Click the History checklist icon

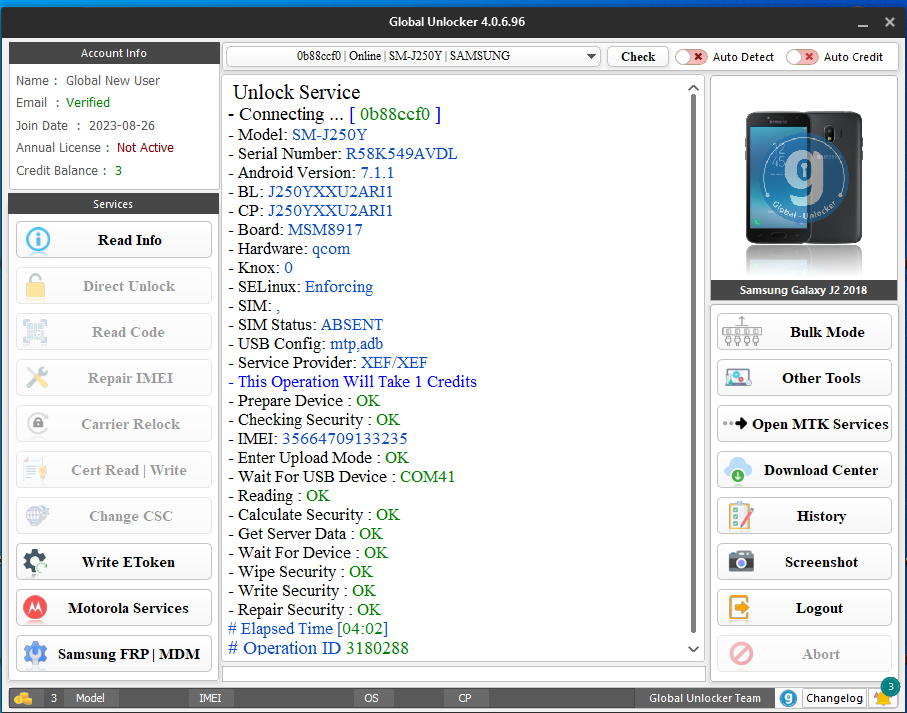740,515
